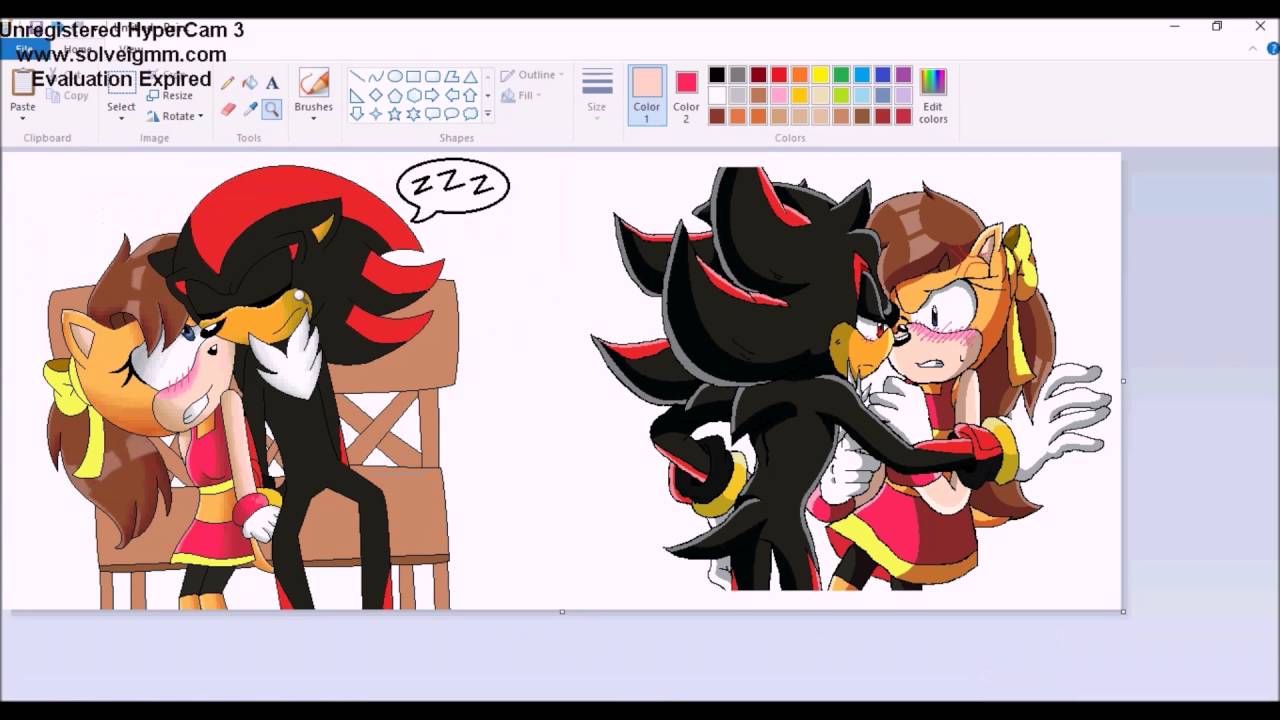This screenshot has height=720, width=1280.
Task: Choose the Right triangle shape
Action: (357, 95)
